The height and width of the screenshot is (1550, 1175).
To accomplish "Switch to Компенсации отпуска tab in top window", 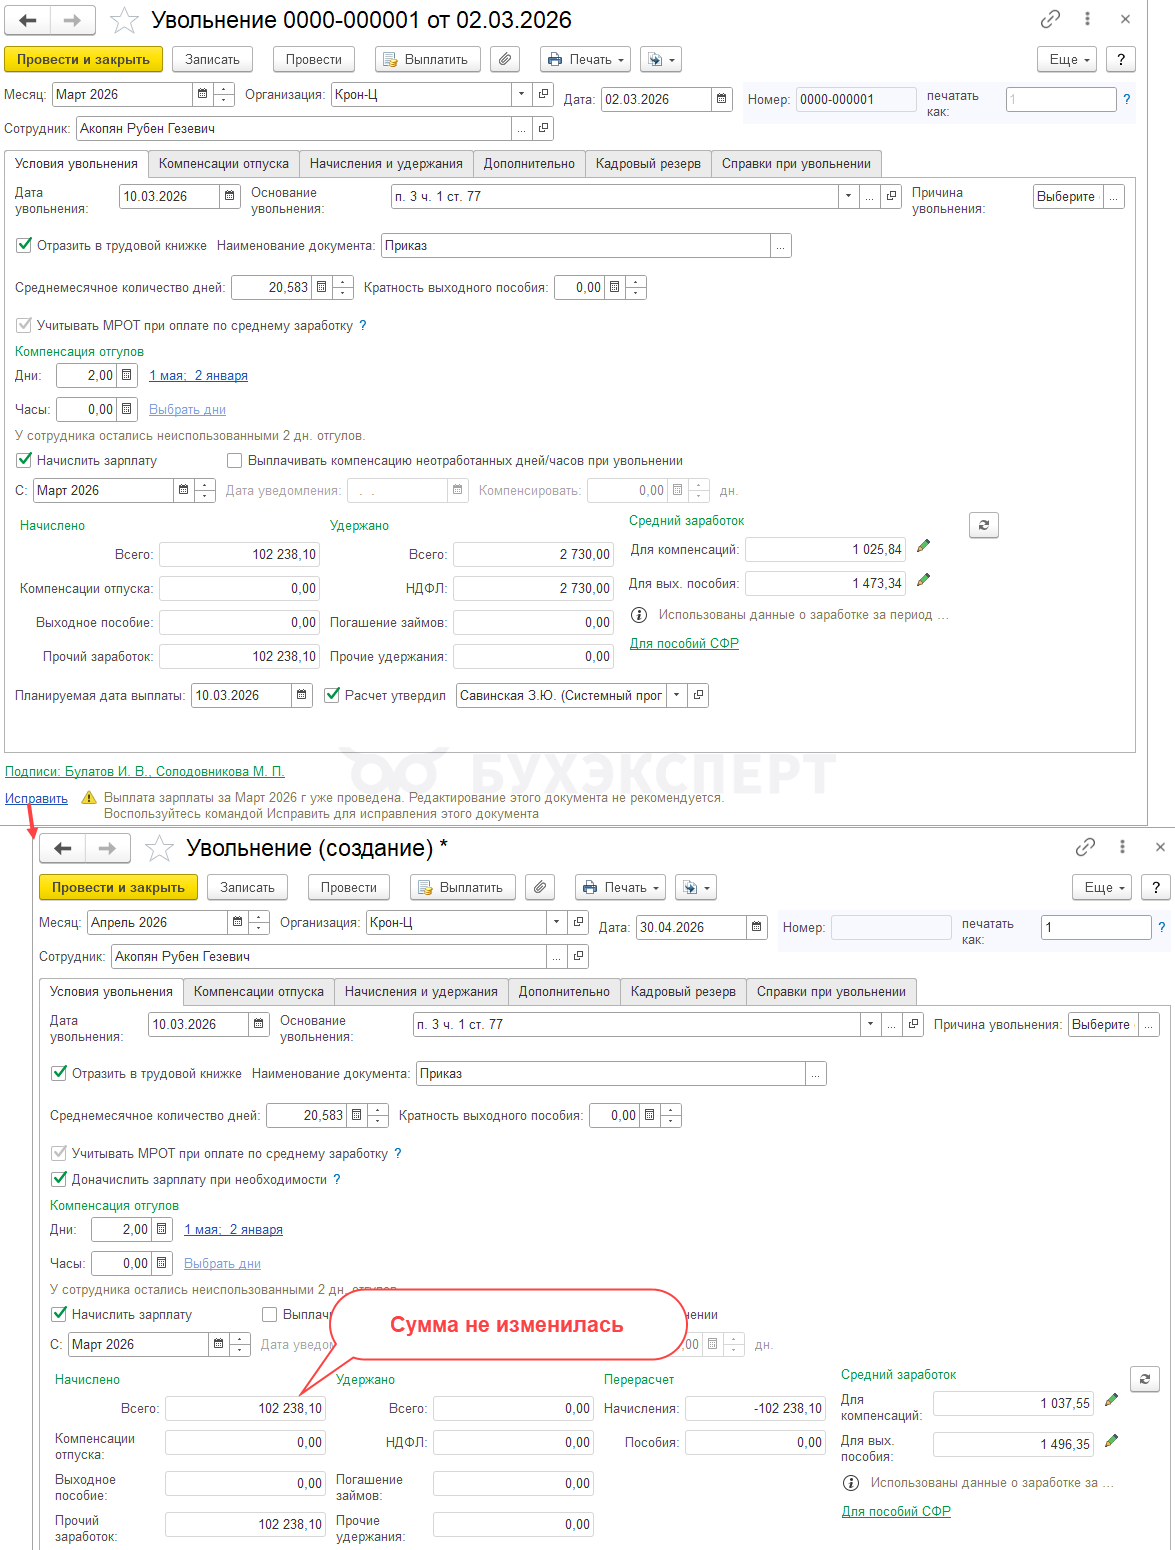I will coord(224,164).
